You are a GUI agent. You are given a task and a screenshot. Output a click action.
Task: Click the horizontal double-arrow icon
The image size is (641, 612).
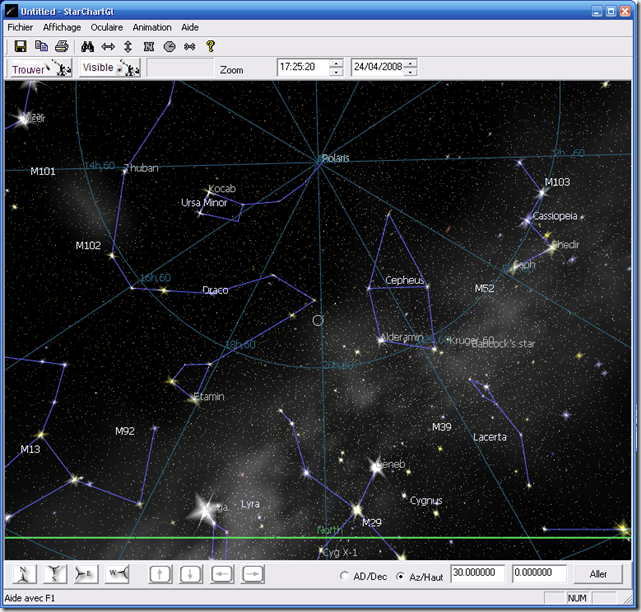108,47
